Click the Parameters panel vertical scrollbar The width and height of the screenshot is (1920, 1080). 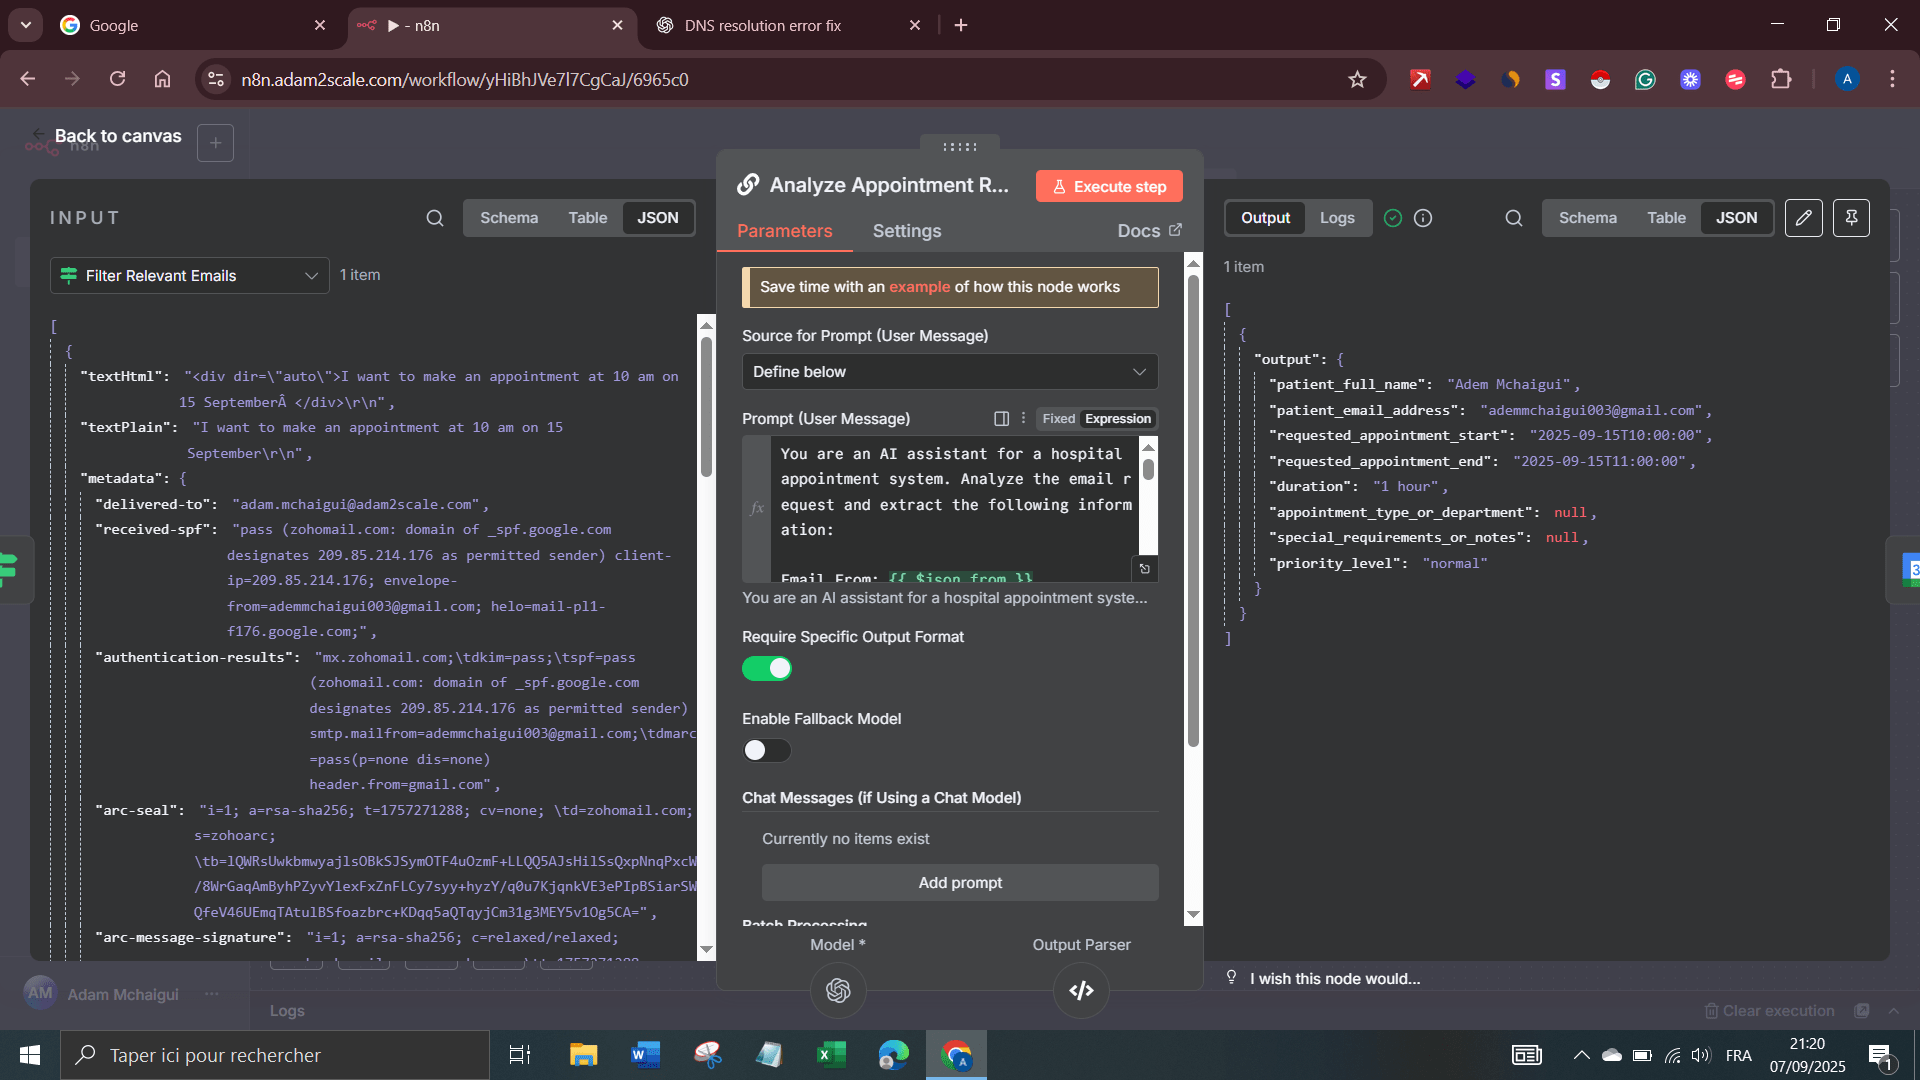click(1193, 510)
